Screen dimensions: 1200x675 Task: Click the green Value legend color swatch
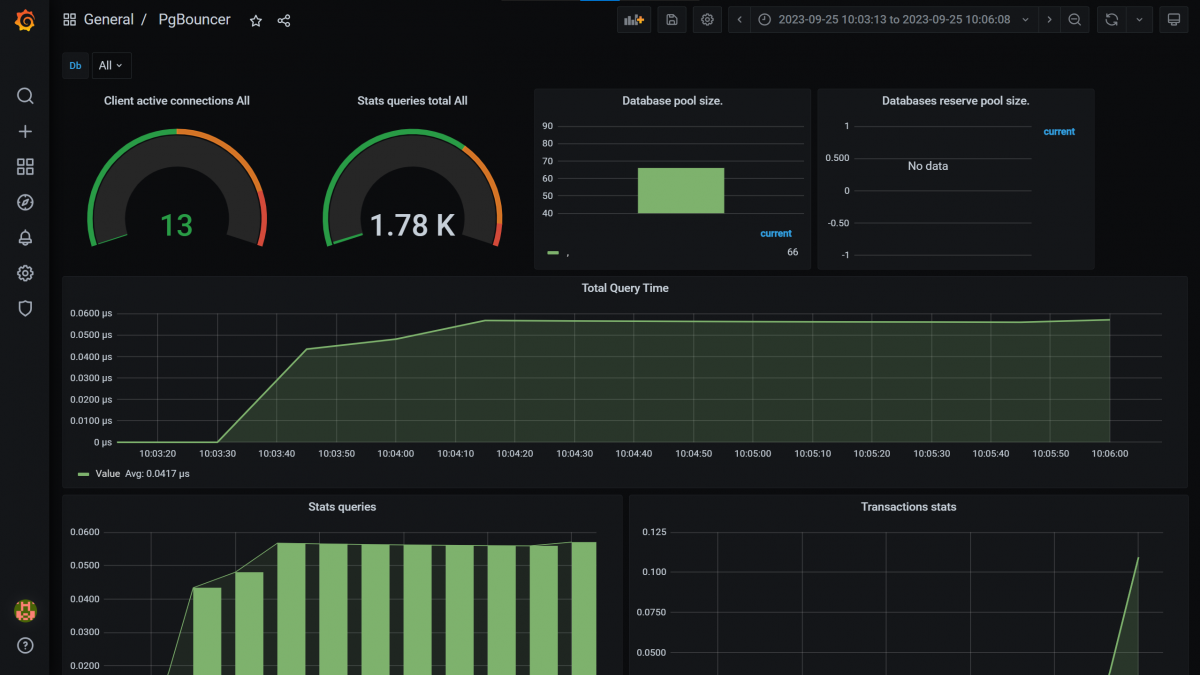[x=82, y=473]
